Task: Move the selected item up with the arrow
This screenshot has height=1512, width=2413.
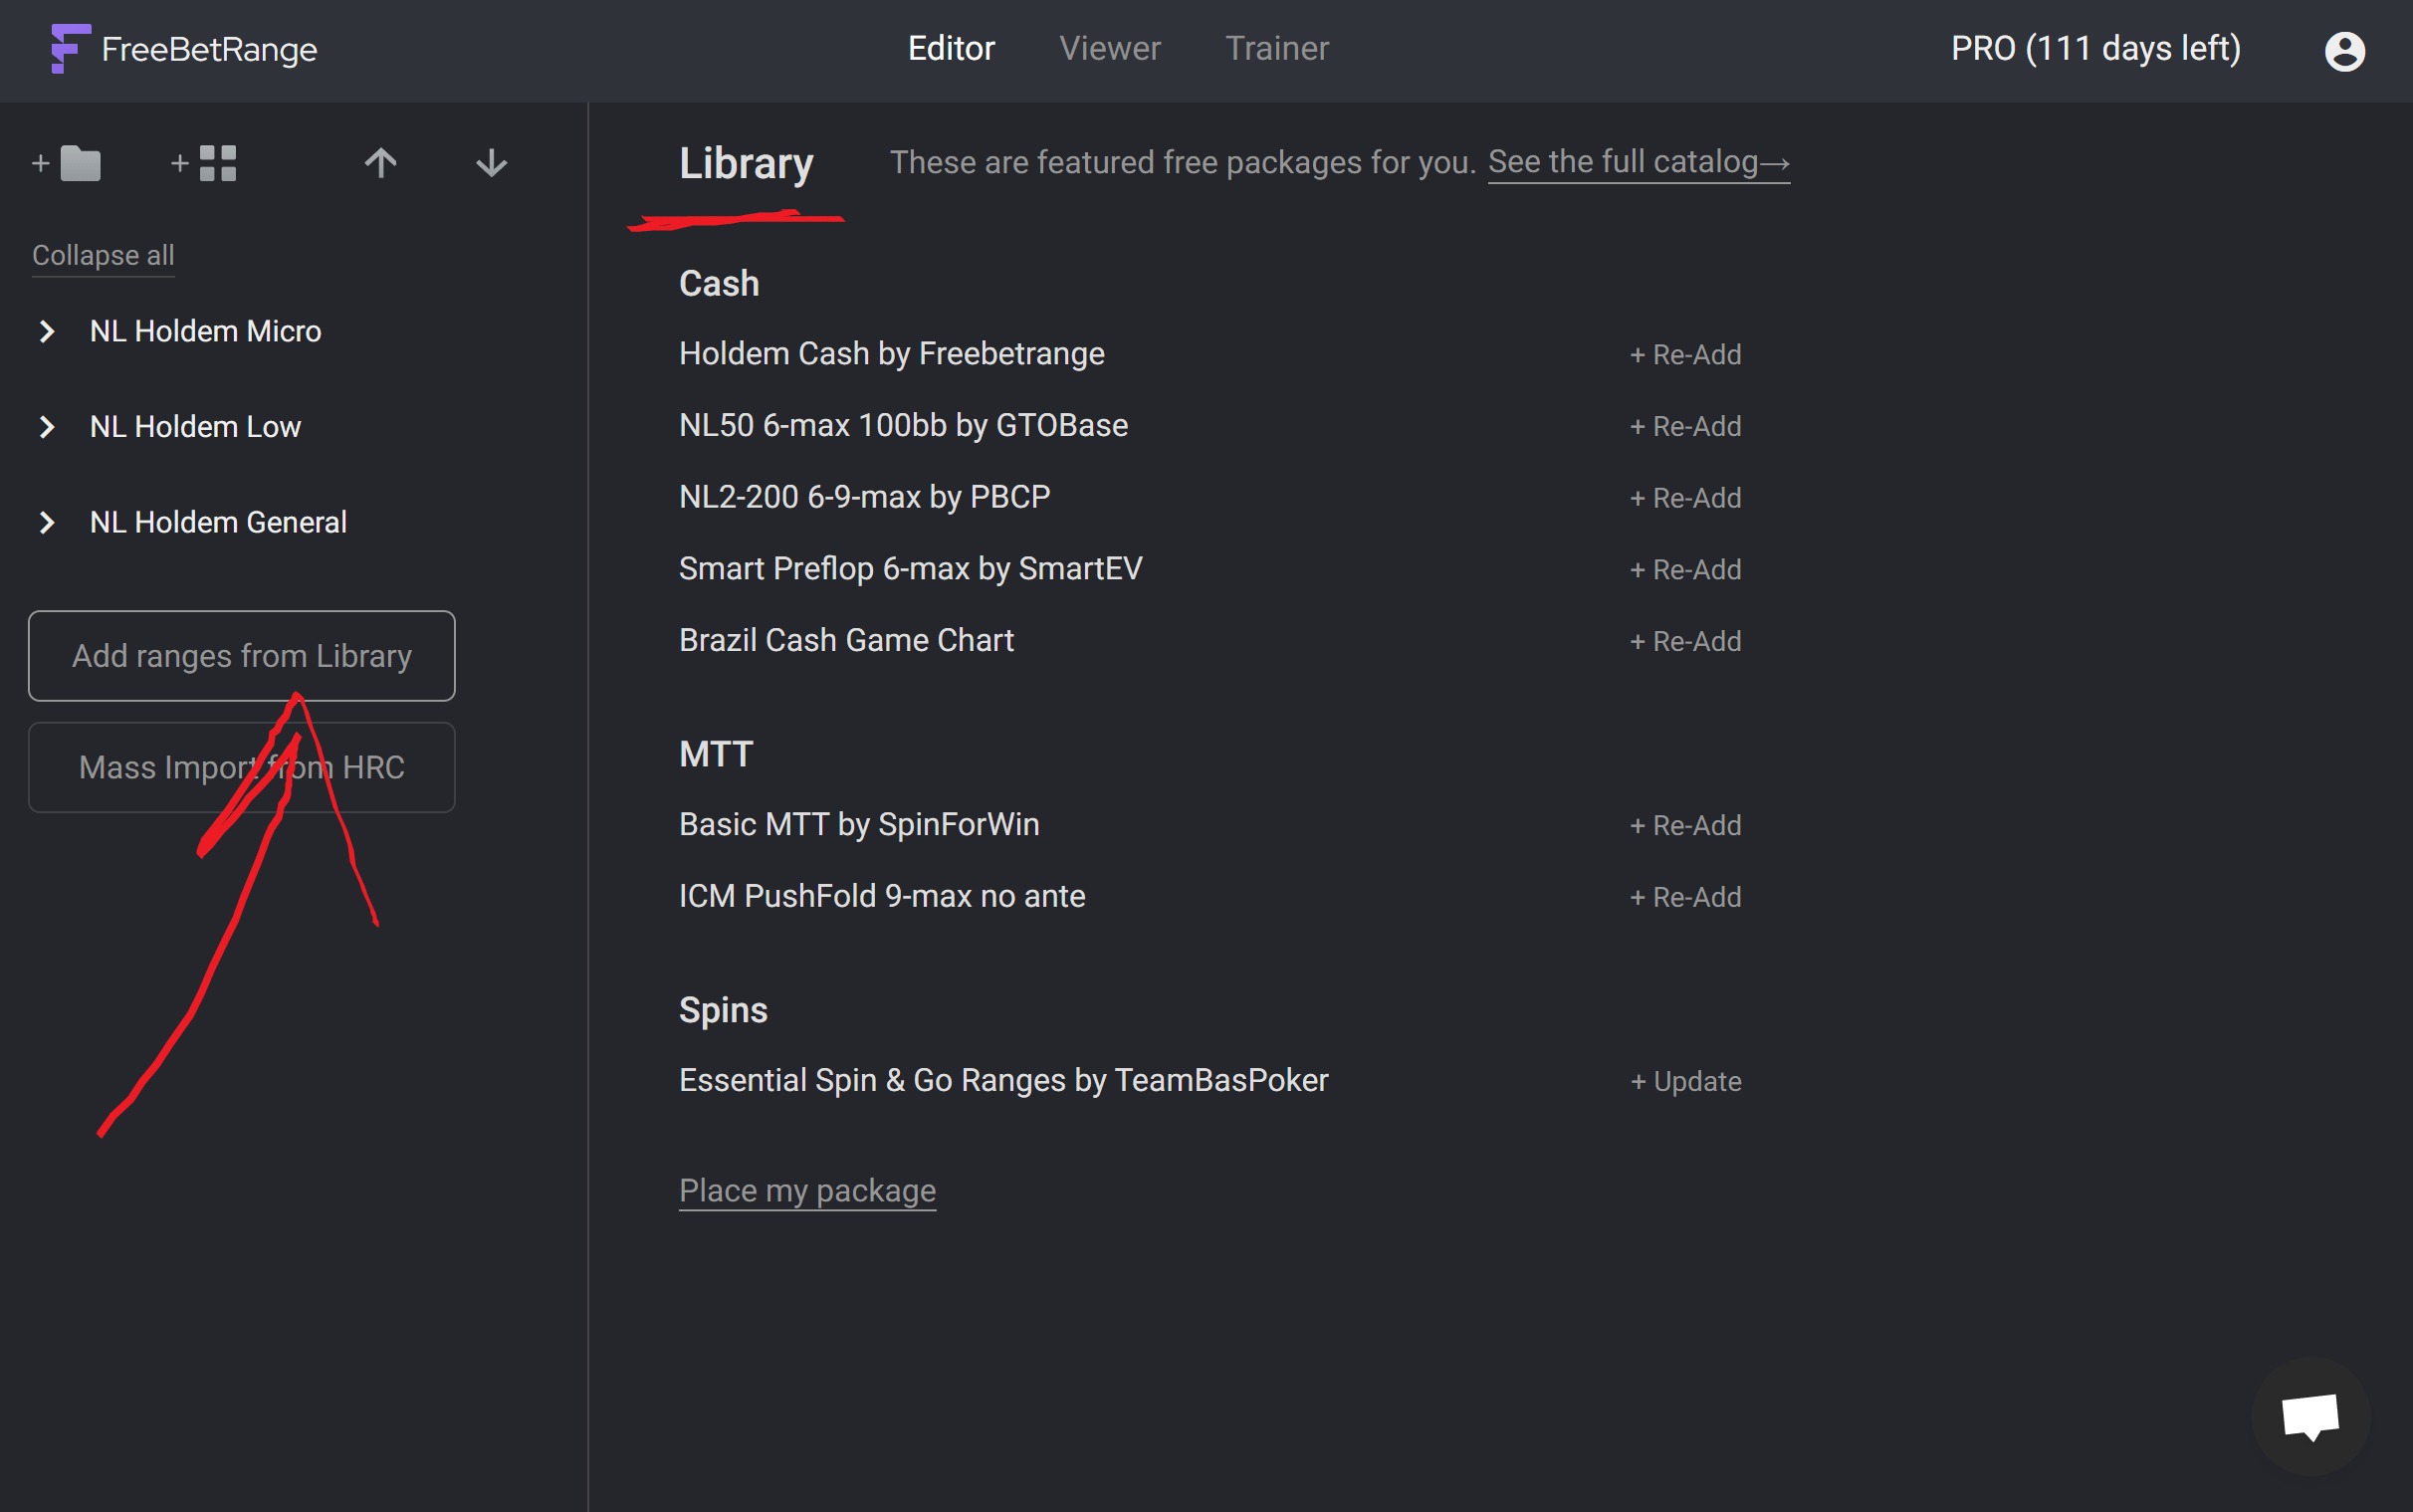Action: tap(380, 163)
